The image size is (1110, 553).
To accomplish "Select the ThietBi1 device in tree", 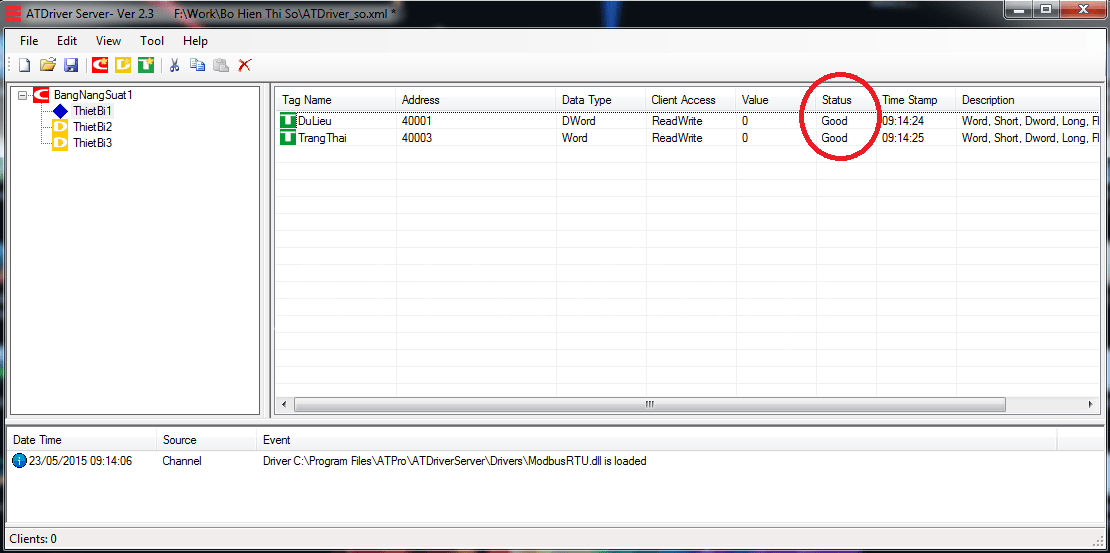I will tap(92, 110).
